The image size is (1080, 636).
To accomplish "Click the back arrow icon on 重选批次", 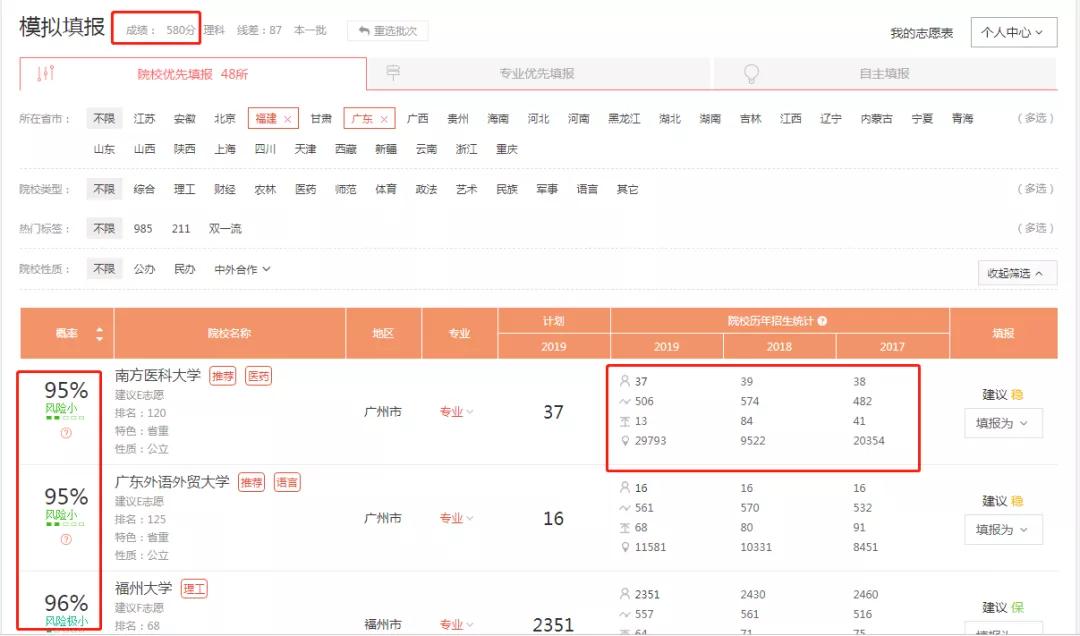I will click(x=364, y=31).
